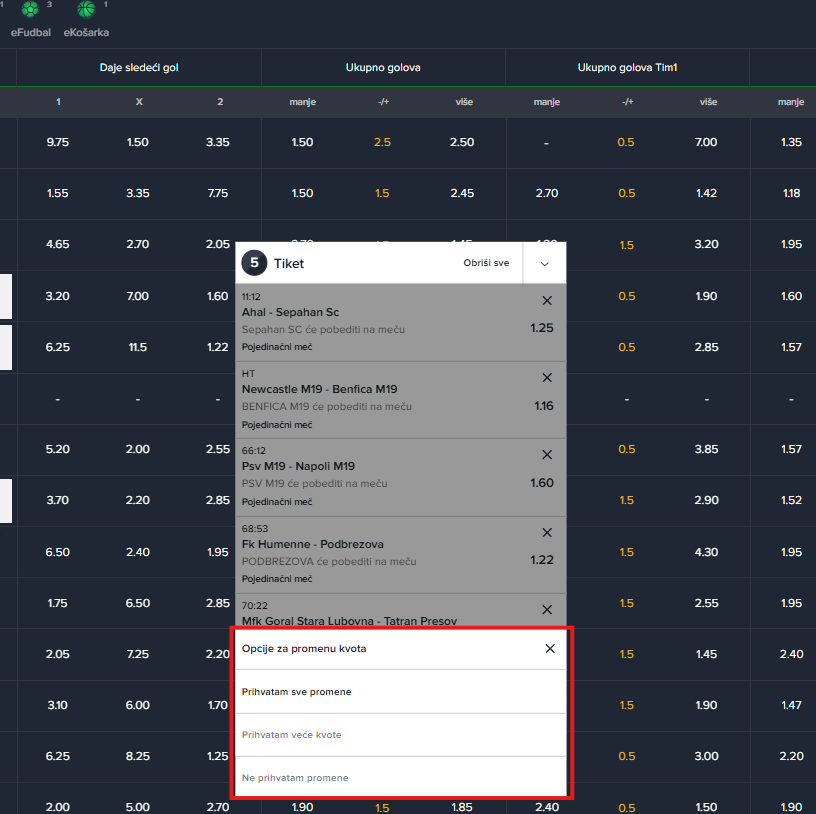Viewport: 816px width, 814px height.
Task: Click the ticket count badge showing 5
Action: (255, 264)
